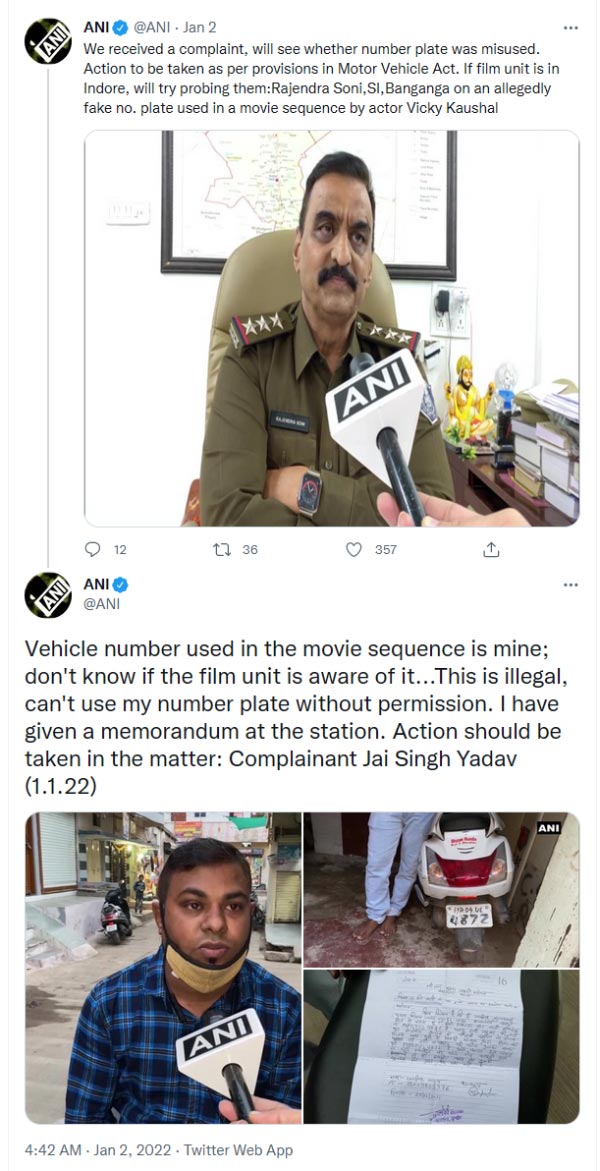Open the more options menu on the second tweet

(x=570, y=583)
